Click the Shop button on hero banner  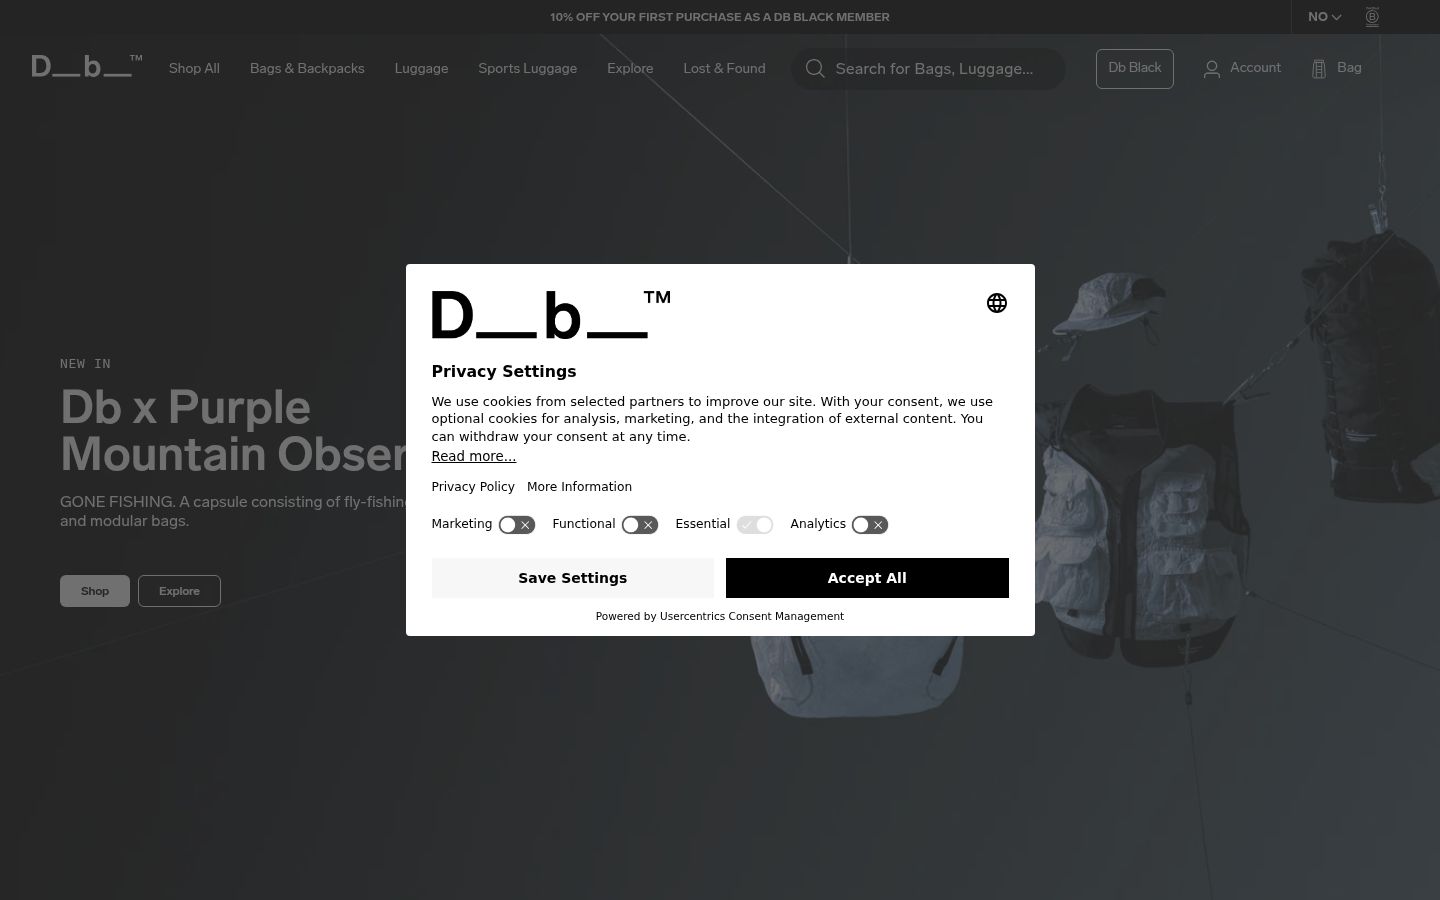click(95, 591)
